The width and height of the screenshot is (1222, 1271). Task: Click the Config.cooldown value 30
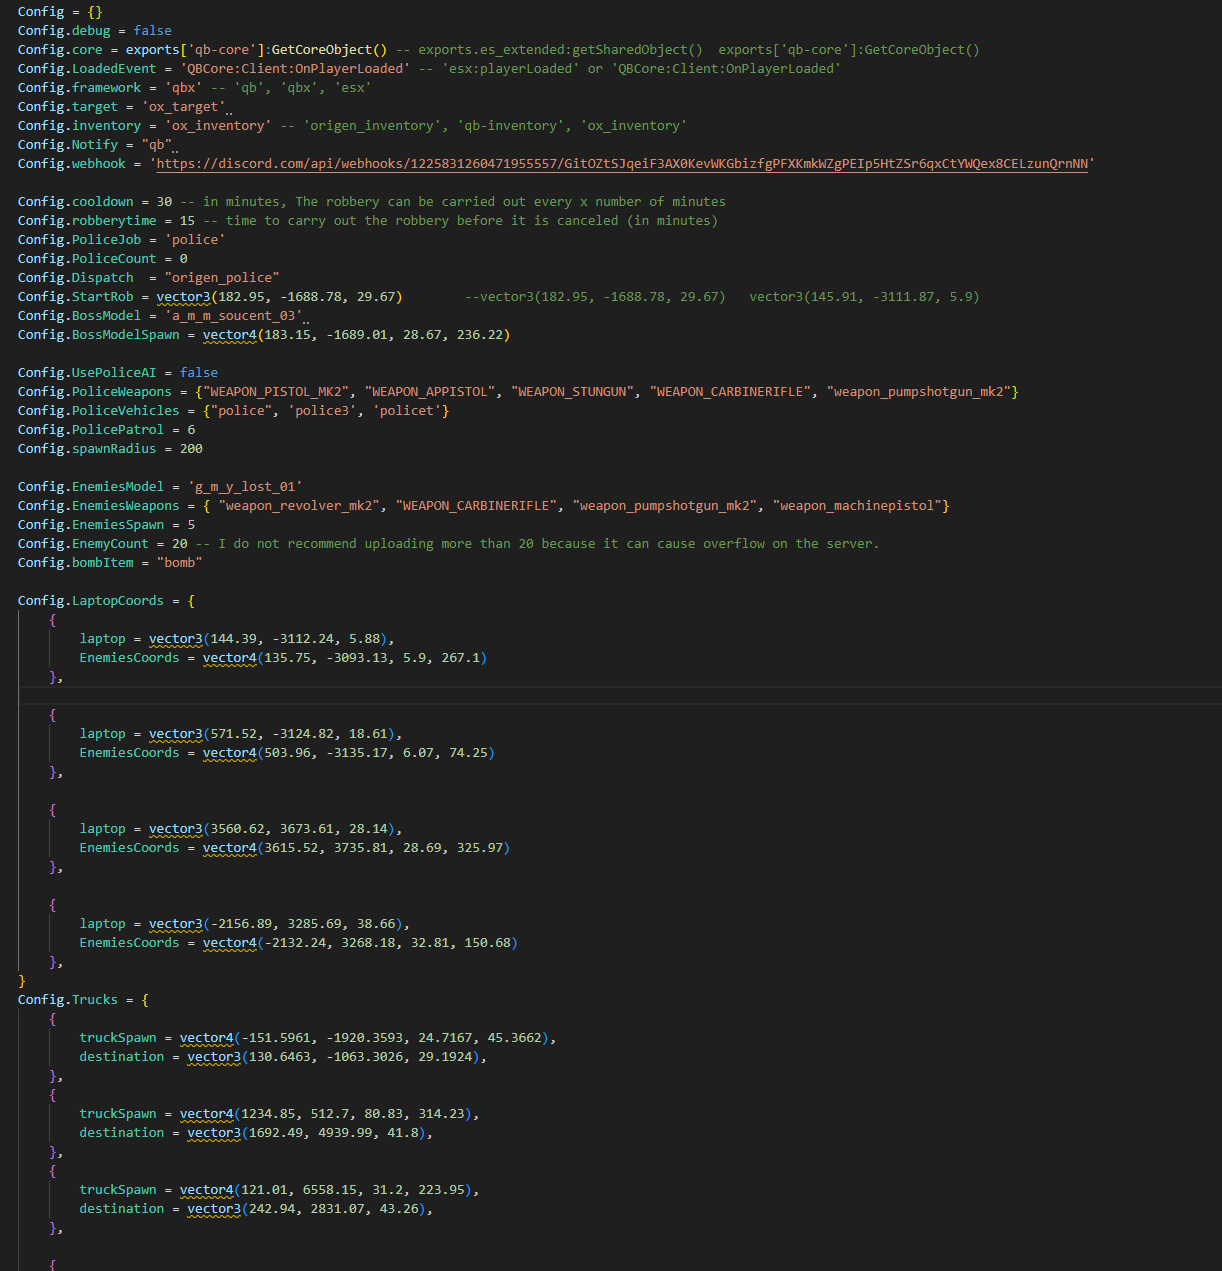[x=164, y=202]
